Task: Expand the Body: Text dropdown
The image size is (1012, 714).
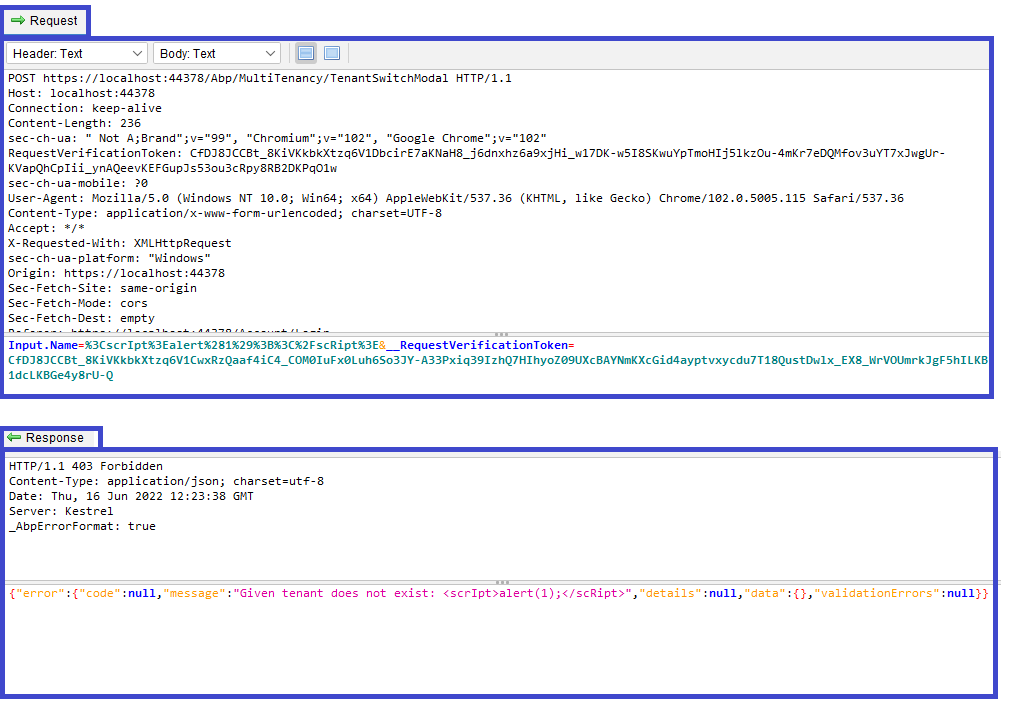Action: 217,54
